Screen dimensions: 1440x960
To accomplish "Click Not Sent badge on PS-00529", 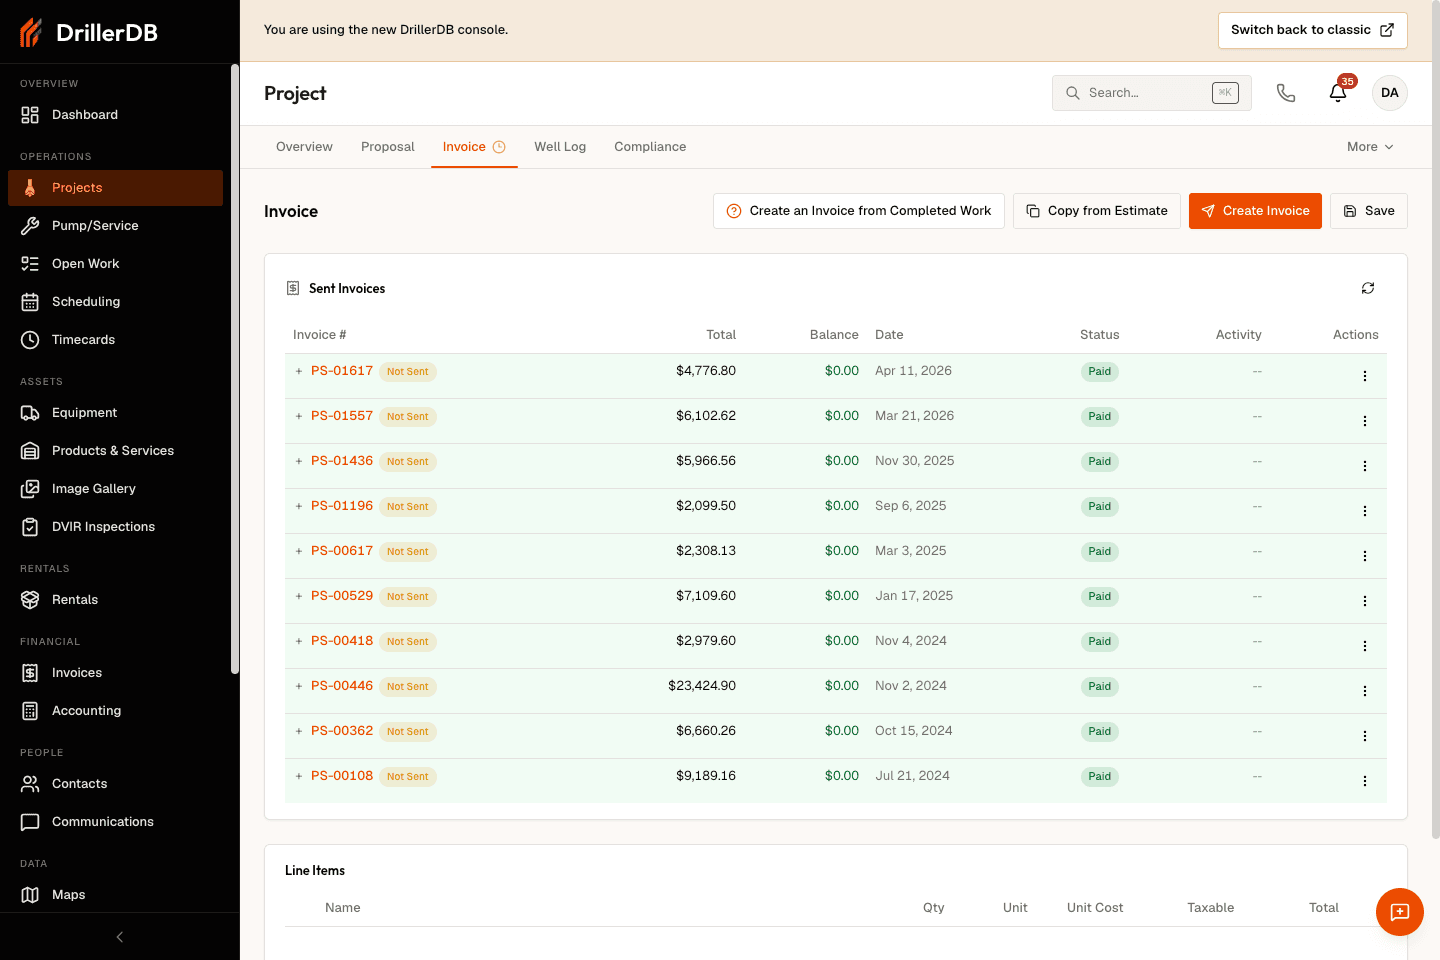I will point(408,597).
